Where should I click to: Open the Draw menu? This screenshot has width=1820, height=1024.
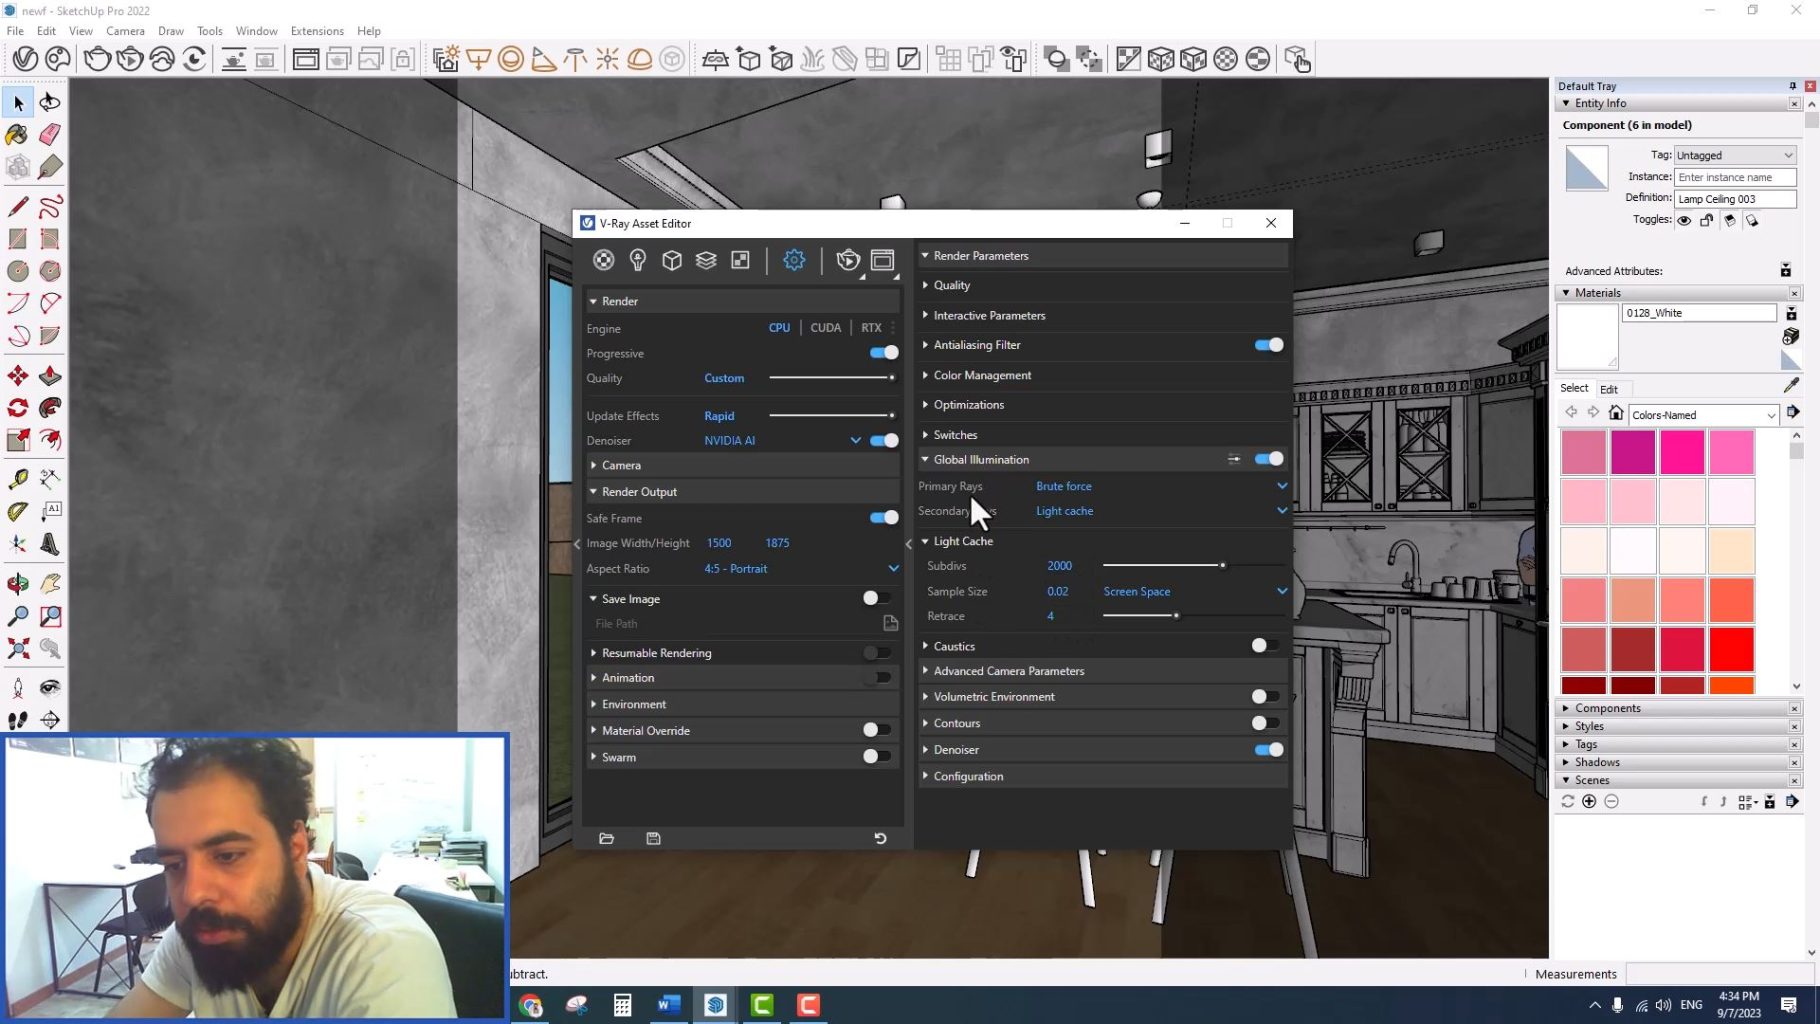click(x=171, y=31)
